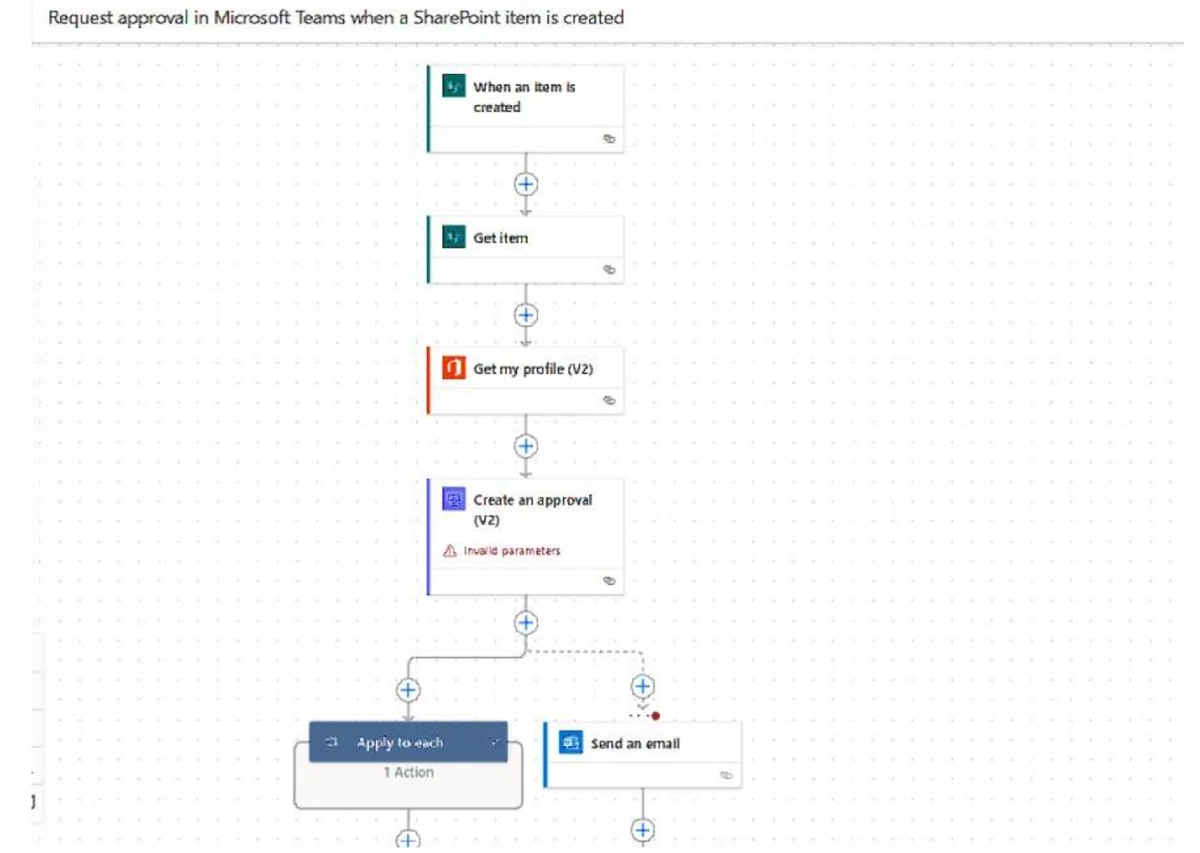This screenshot has height=853, width=1200.
Task: Add an action between Get item and Get my profile
Action: [526, 315]
